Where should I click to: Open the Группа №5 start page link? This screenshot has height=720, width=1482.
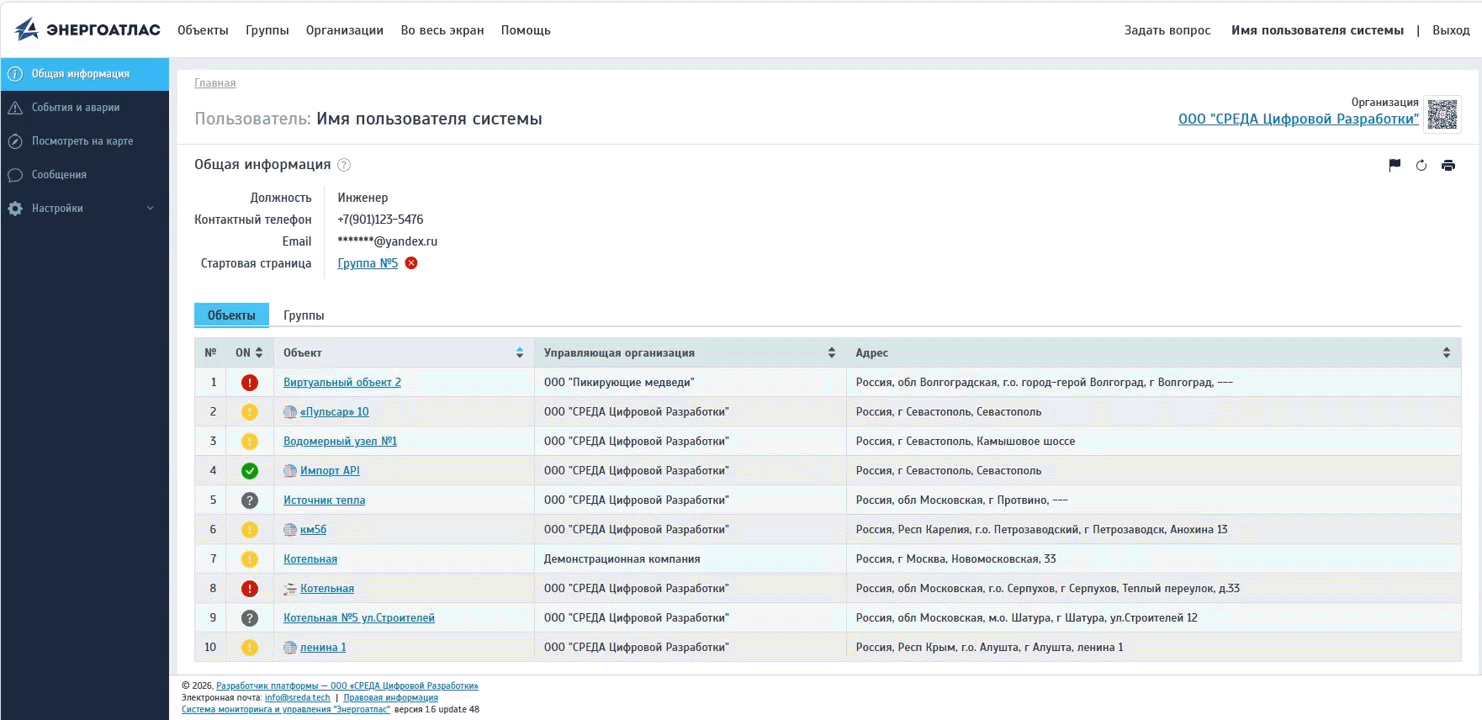[368, 263]
